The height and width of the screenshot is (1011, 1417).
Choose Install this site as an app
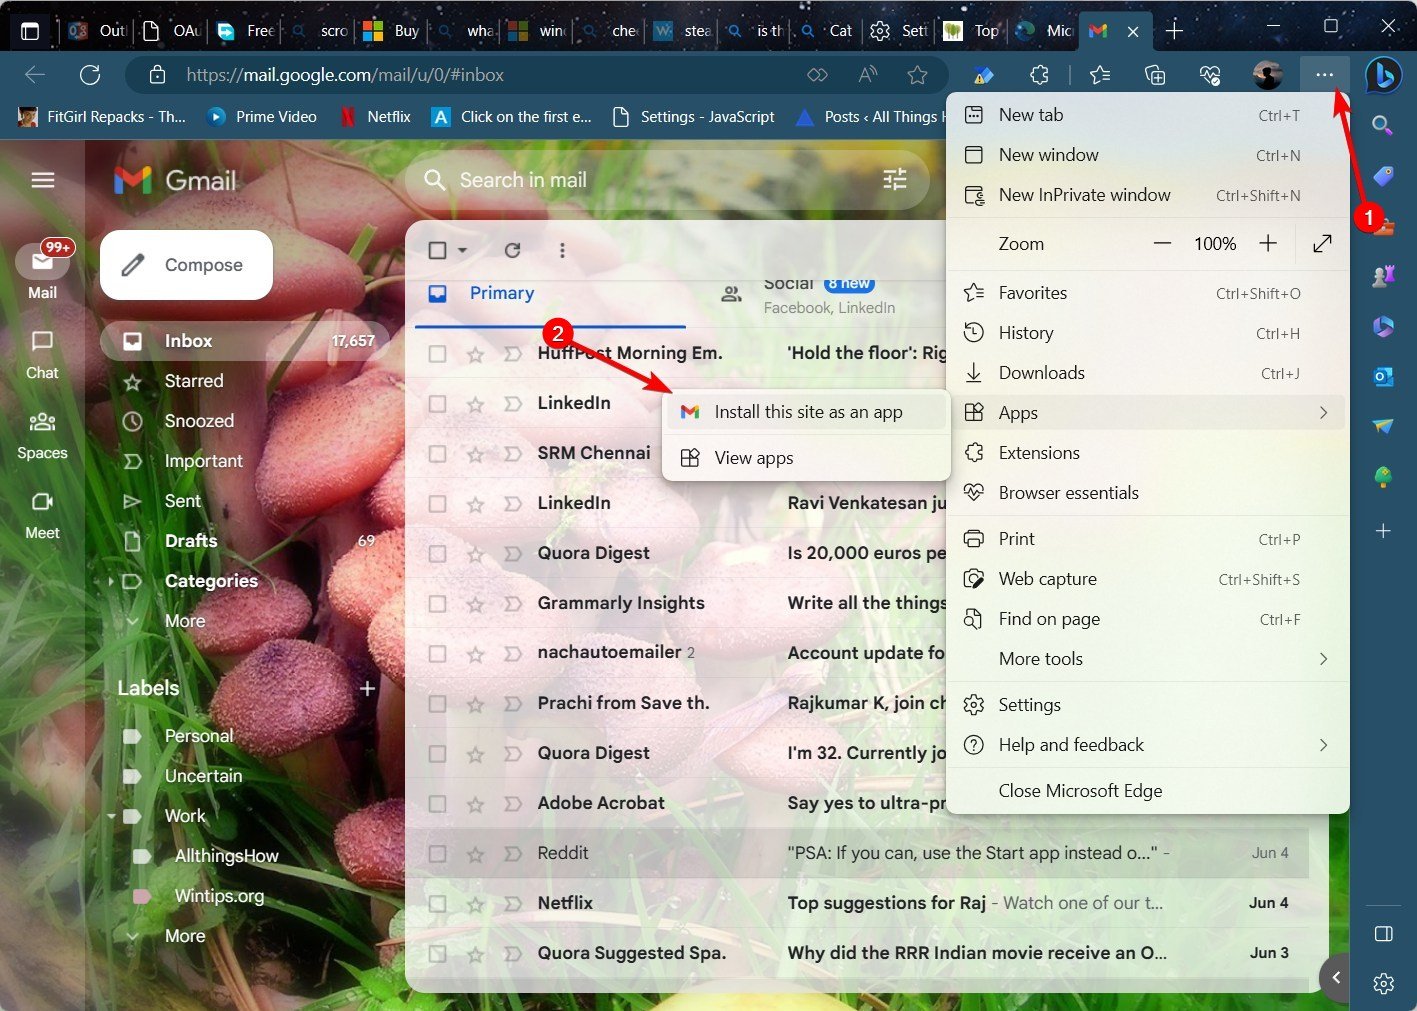(806, 412)
